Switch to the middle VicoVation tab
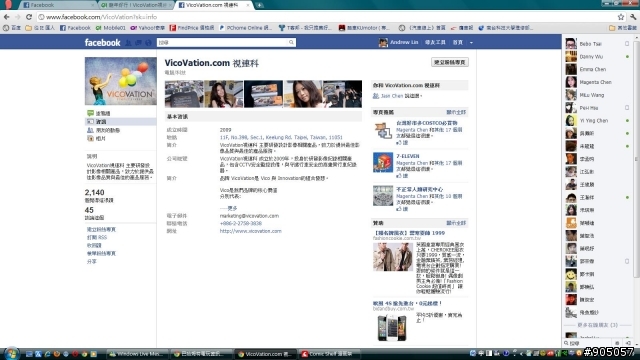Viewport: 640px width, 360px height. pos(136,5)
